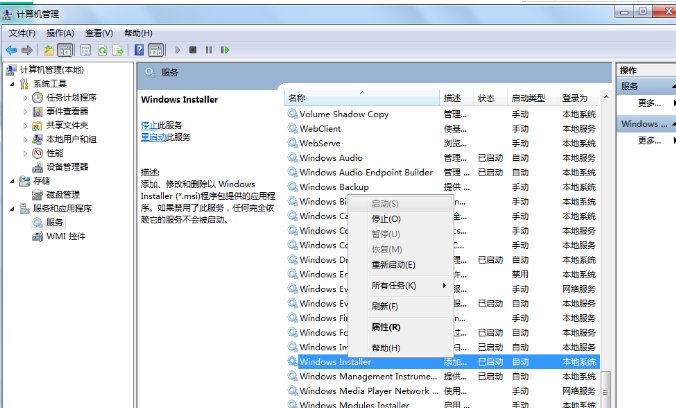Click the services list scroll up arrow
676x408 pixels.
606,97
